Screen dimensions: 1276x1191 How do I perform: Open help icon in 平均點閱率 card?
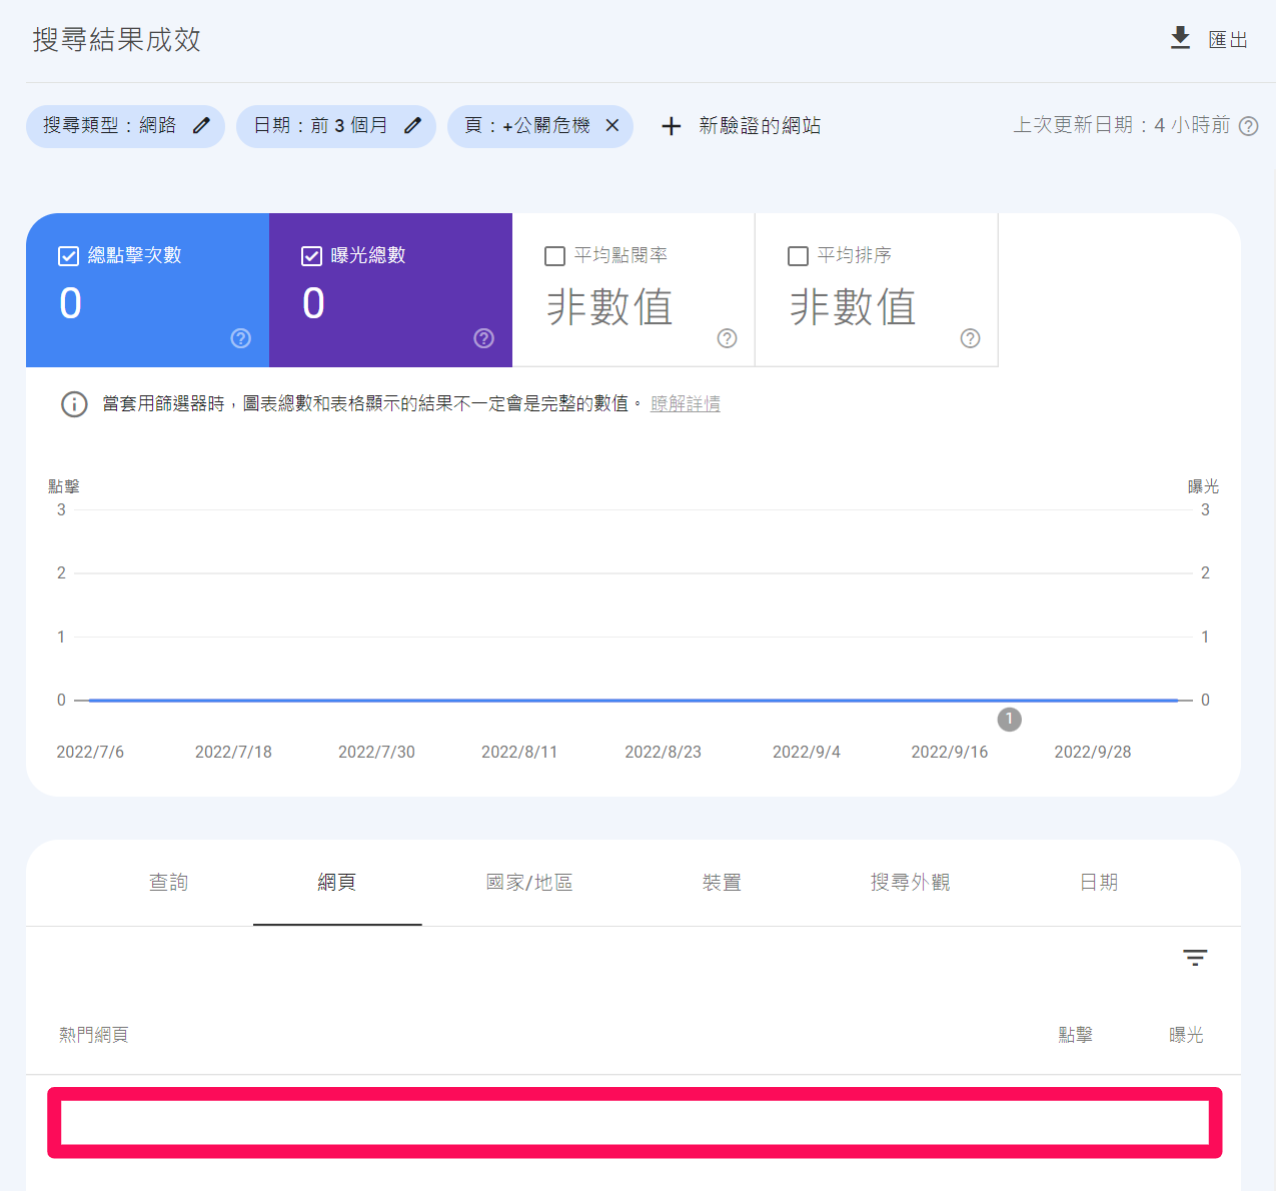(x=727, y=338)
